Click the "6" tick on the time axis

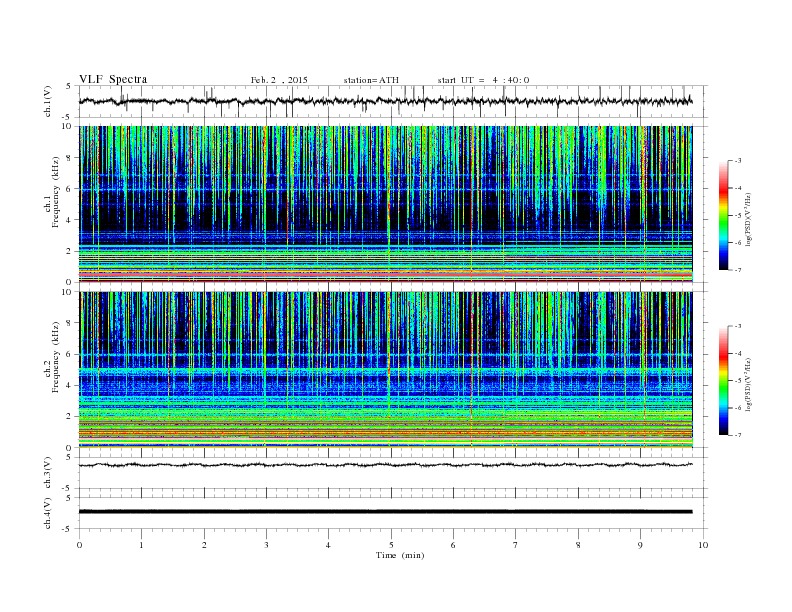pyautogui.click(x=453, y=545)
